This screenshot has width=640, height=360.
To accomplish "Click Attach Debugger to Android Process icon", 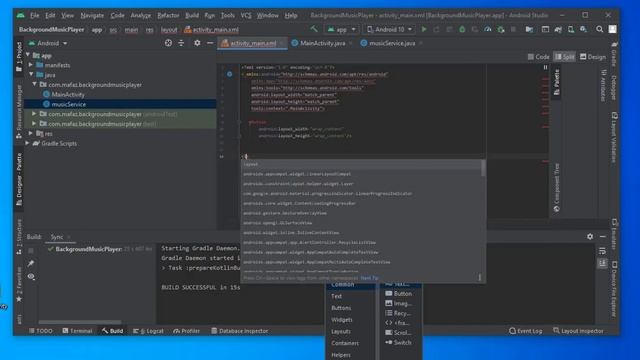I will point(501,29).
